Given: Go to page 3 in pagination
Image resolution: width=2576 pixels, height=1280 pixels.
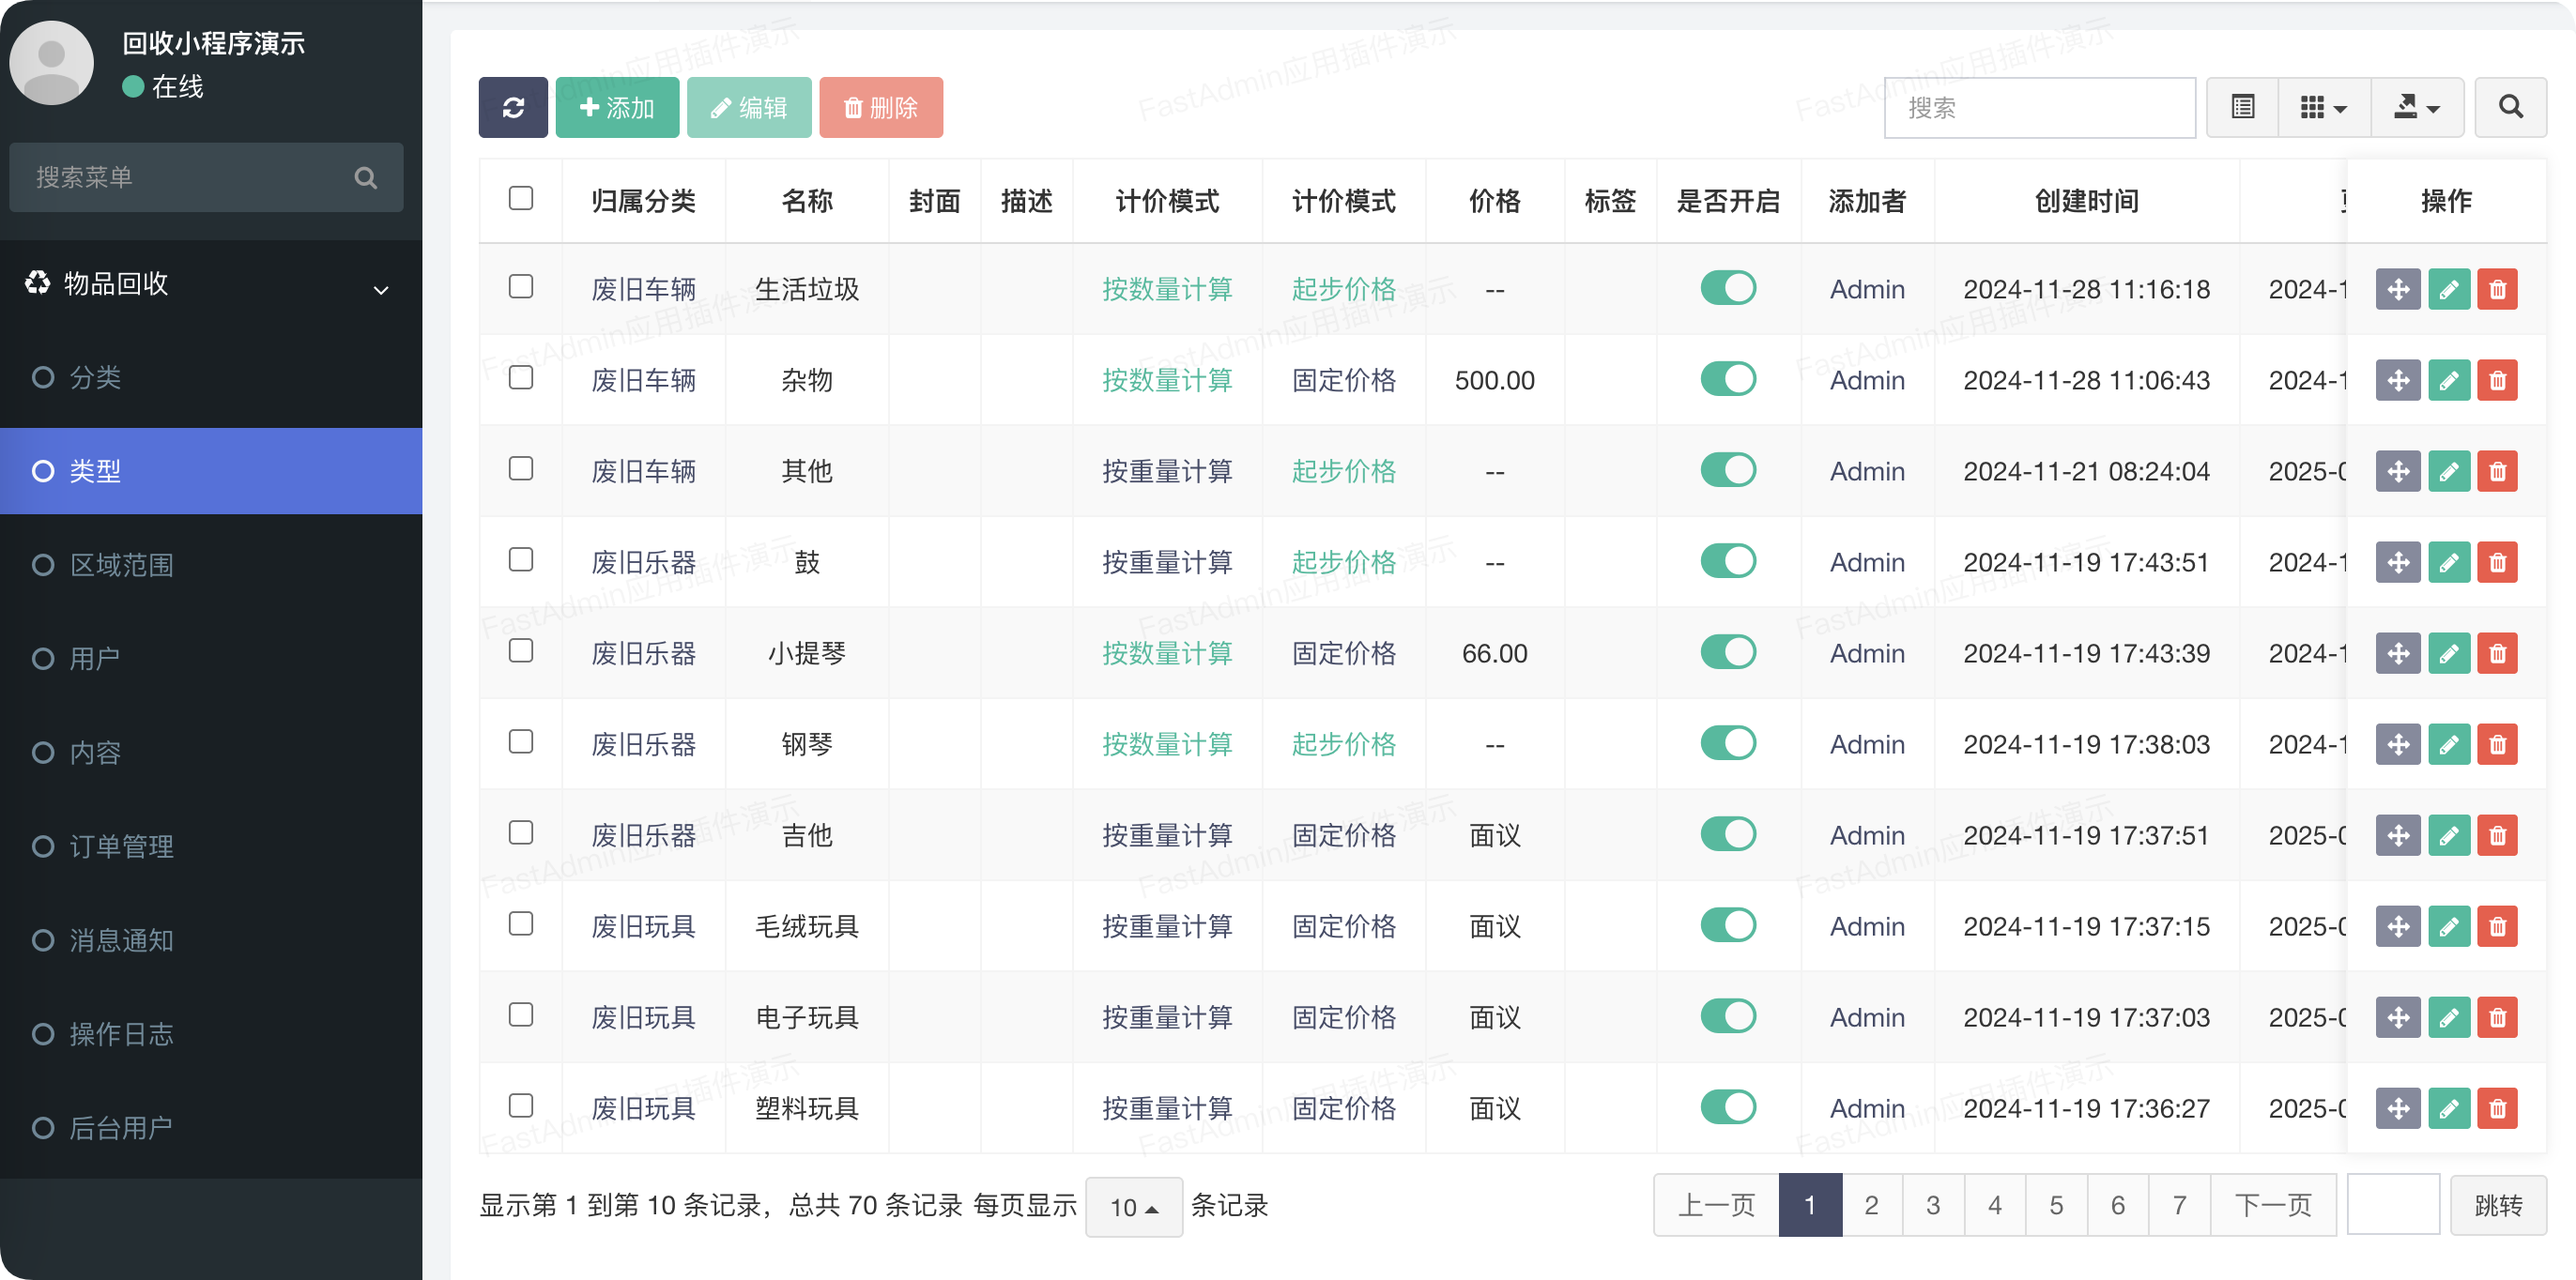Looking at the screenshot, I should click(1933, 1205).
